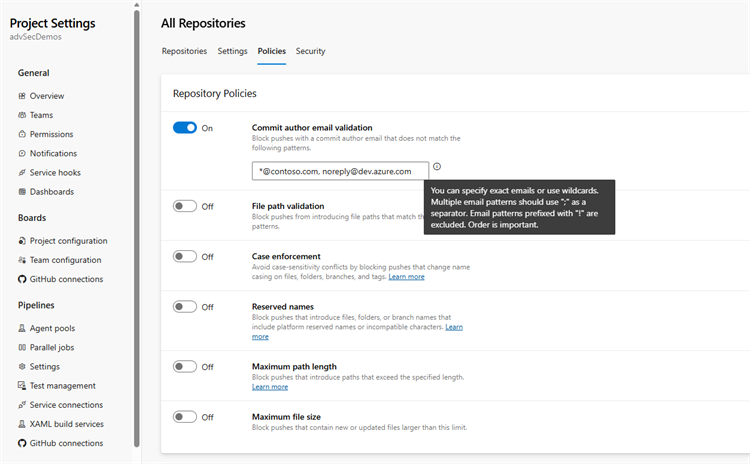The height and width of the screenshot is (464, 750).
Task: Click the Commit author email validation label
Action: 312,128
